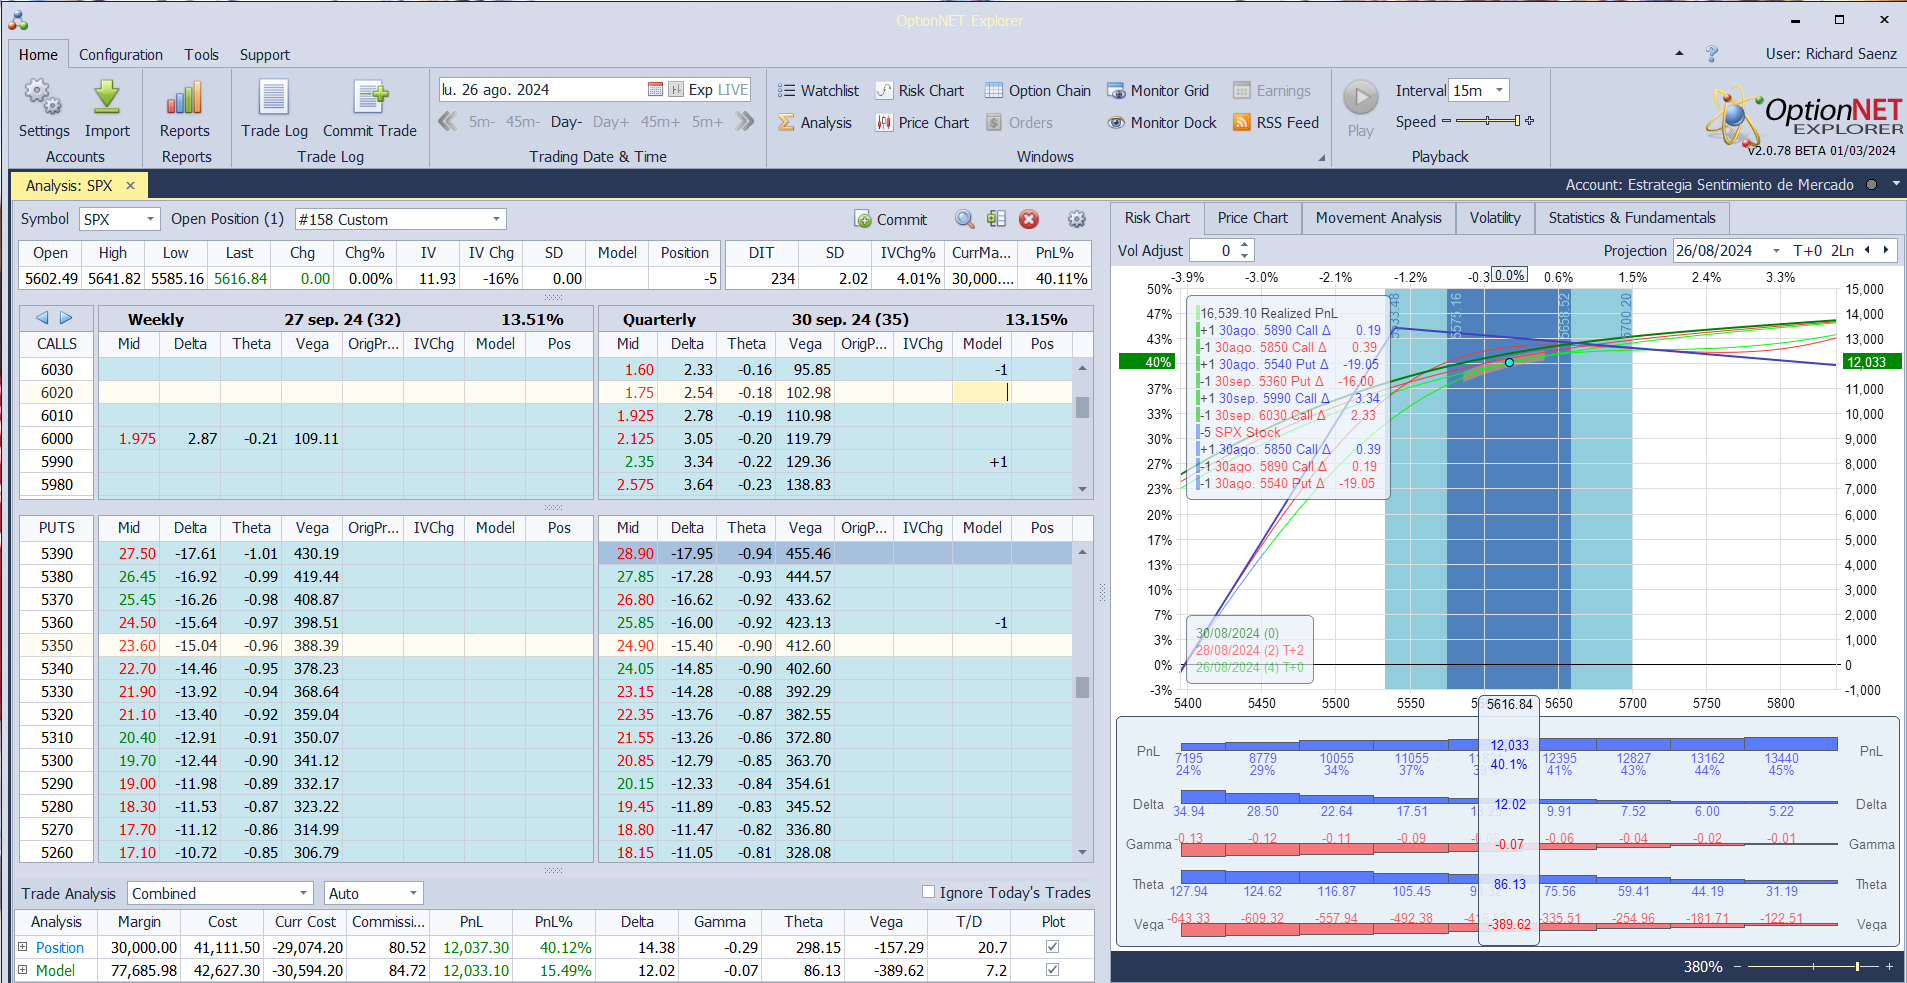The image size is (1907, 983).
Task: Expand the Interval 15m dropdown
Action: [1499, 91]
